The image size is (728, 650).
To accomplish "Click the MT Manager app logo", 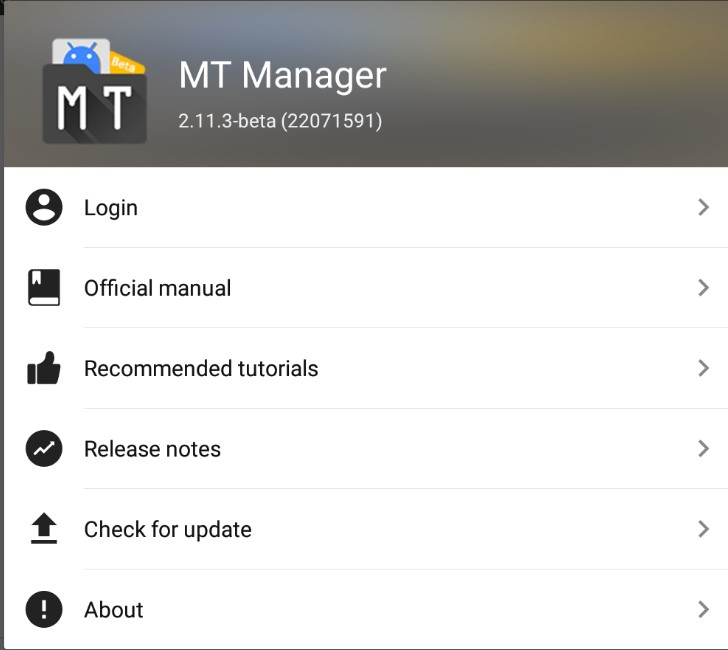I will pyautogui.click(x=94, y=92).
